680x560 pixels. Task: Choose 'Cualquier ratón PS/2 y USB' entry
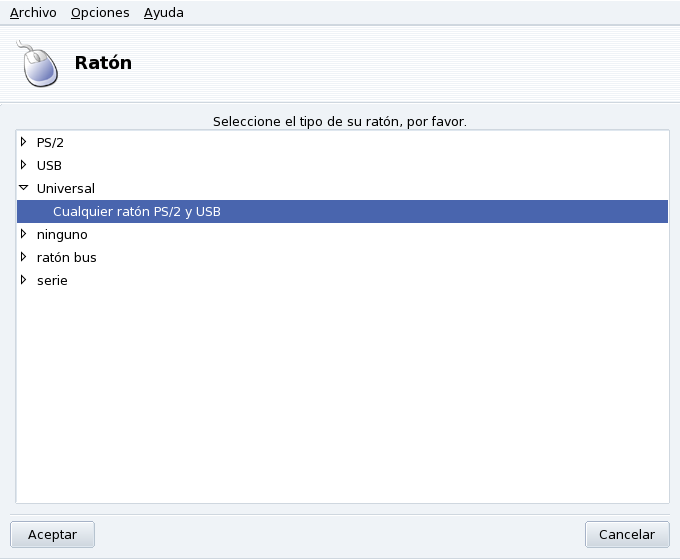(x=136, y=211)
